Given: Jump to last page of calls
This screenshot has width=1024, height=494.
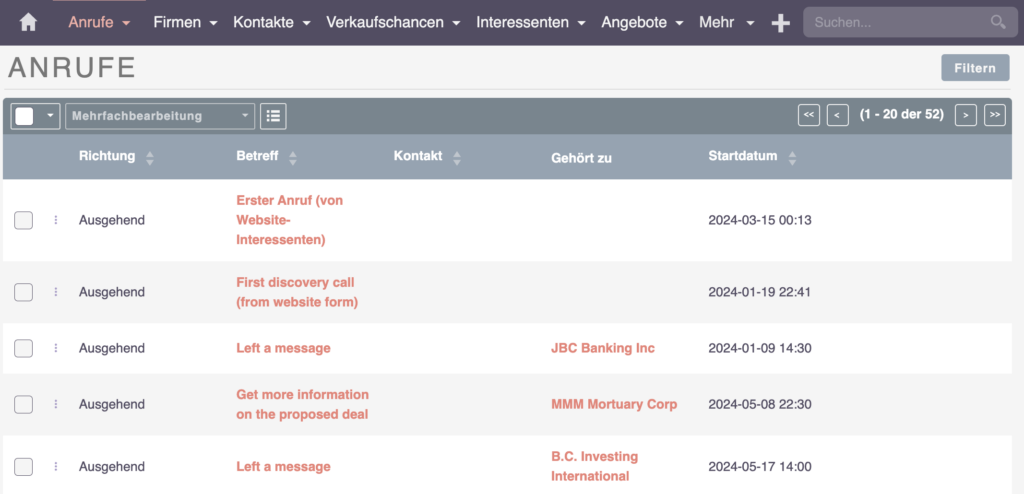Looking at the screenshot, I should tap(995, 115).
